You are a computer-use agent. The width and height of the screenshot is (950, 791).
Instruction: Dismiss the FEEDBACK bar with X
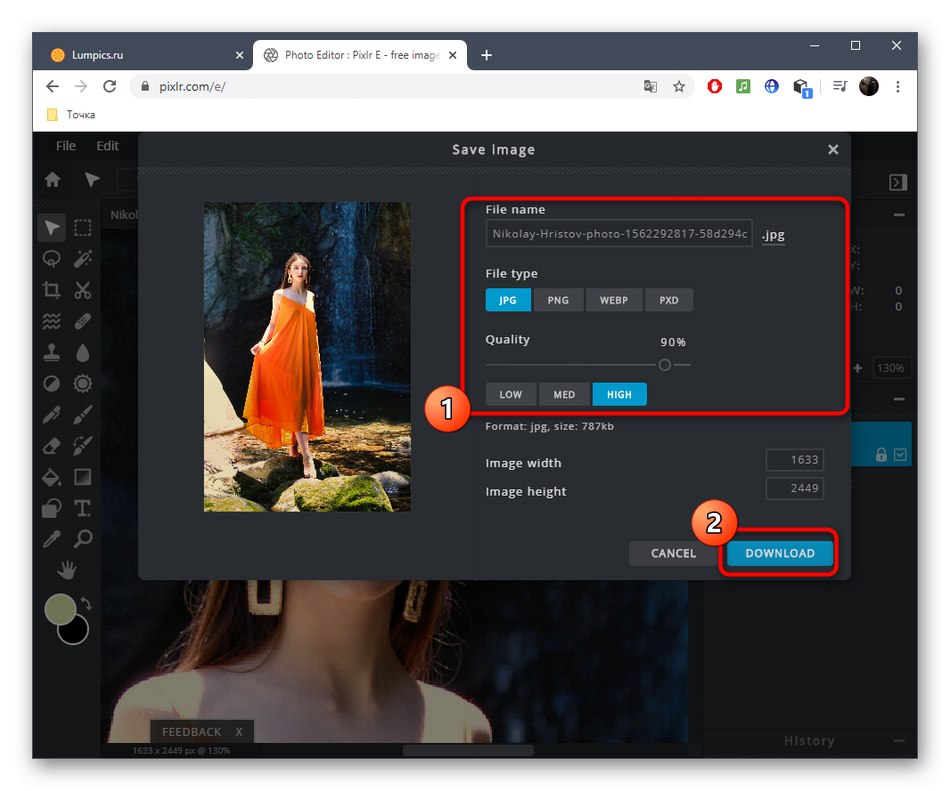(239, 732)
